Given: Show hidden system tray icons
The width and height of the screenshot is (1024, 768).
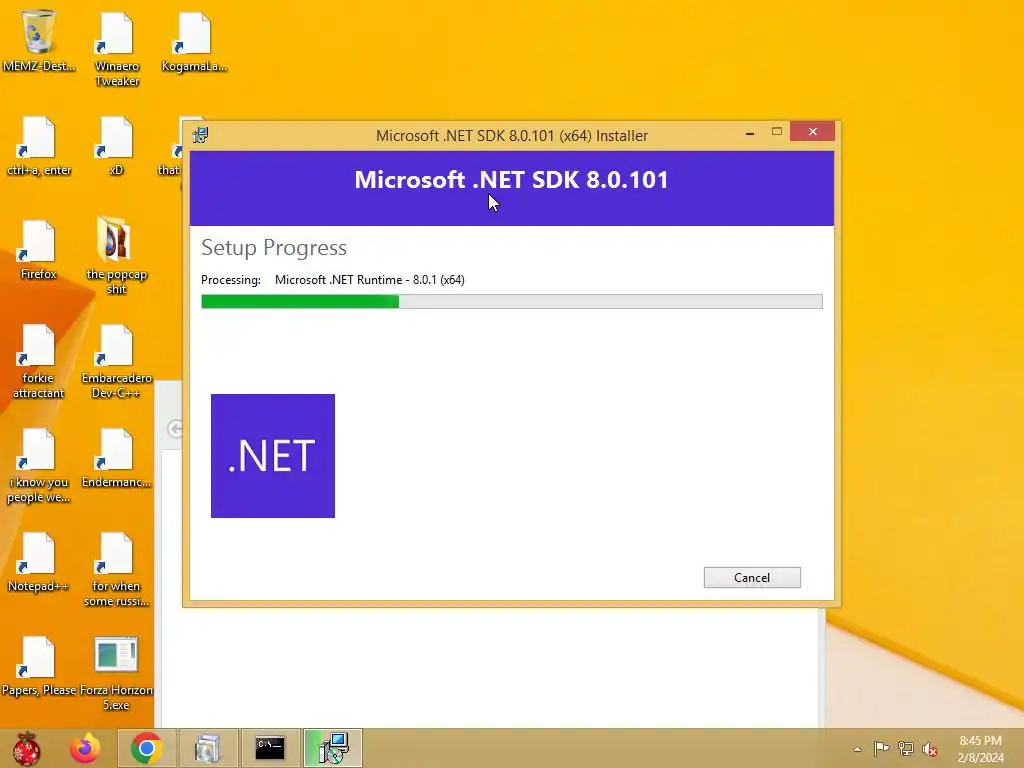Looking at the screenshot, I should pyautogui.click(x=857, y=749).
